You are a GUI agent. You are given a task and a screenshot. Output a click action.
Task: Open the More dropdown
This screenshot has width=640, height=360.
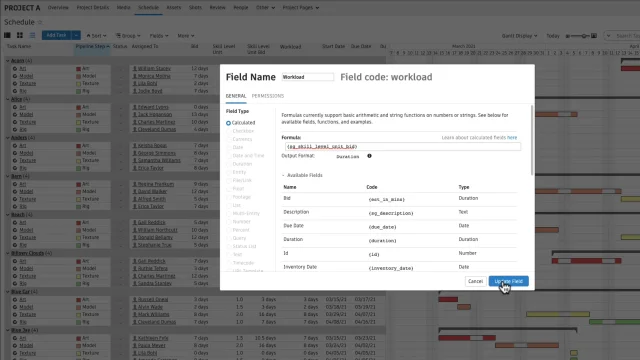186,36
